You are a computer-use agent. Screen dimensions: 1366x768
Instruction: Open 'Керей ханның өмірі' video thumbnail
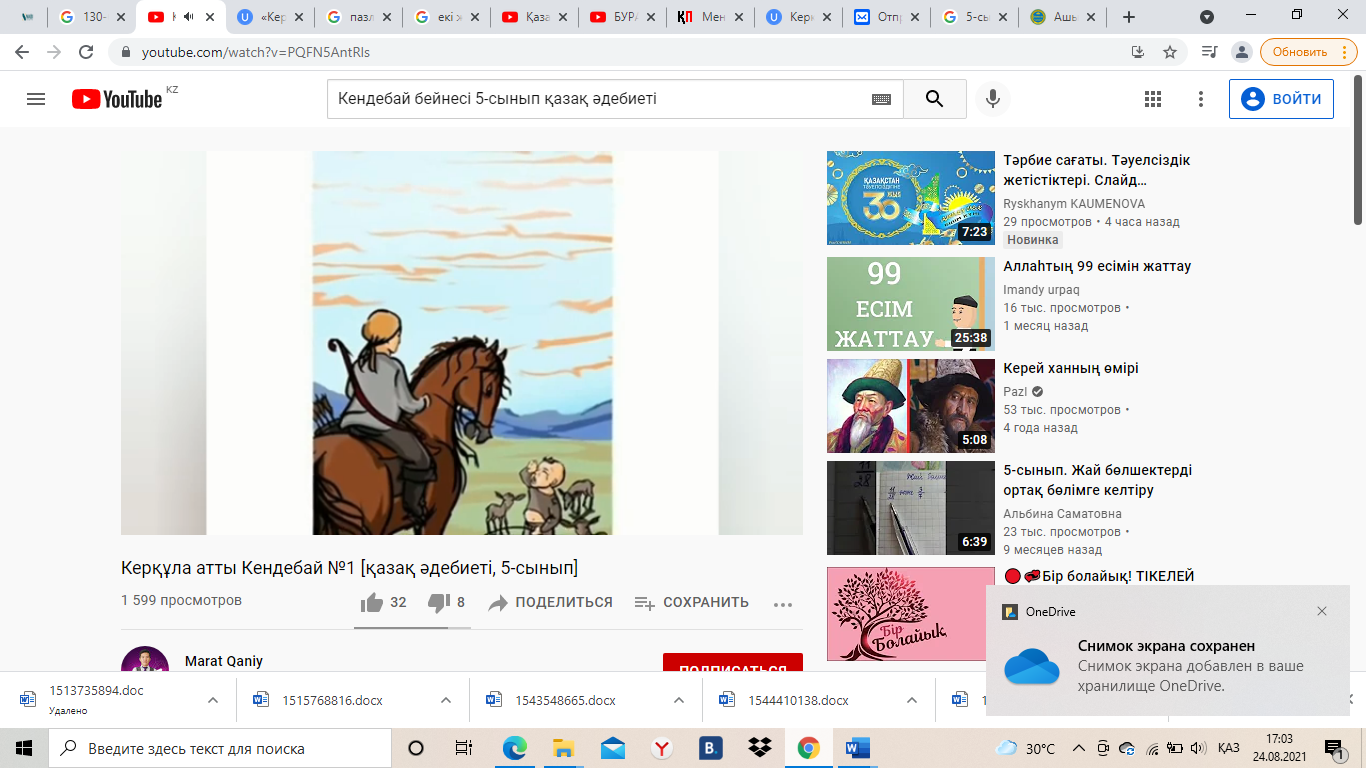(x=911, y=406)
